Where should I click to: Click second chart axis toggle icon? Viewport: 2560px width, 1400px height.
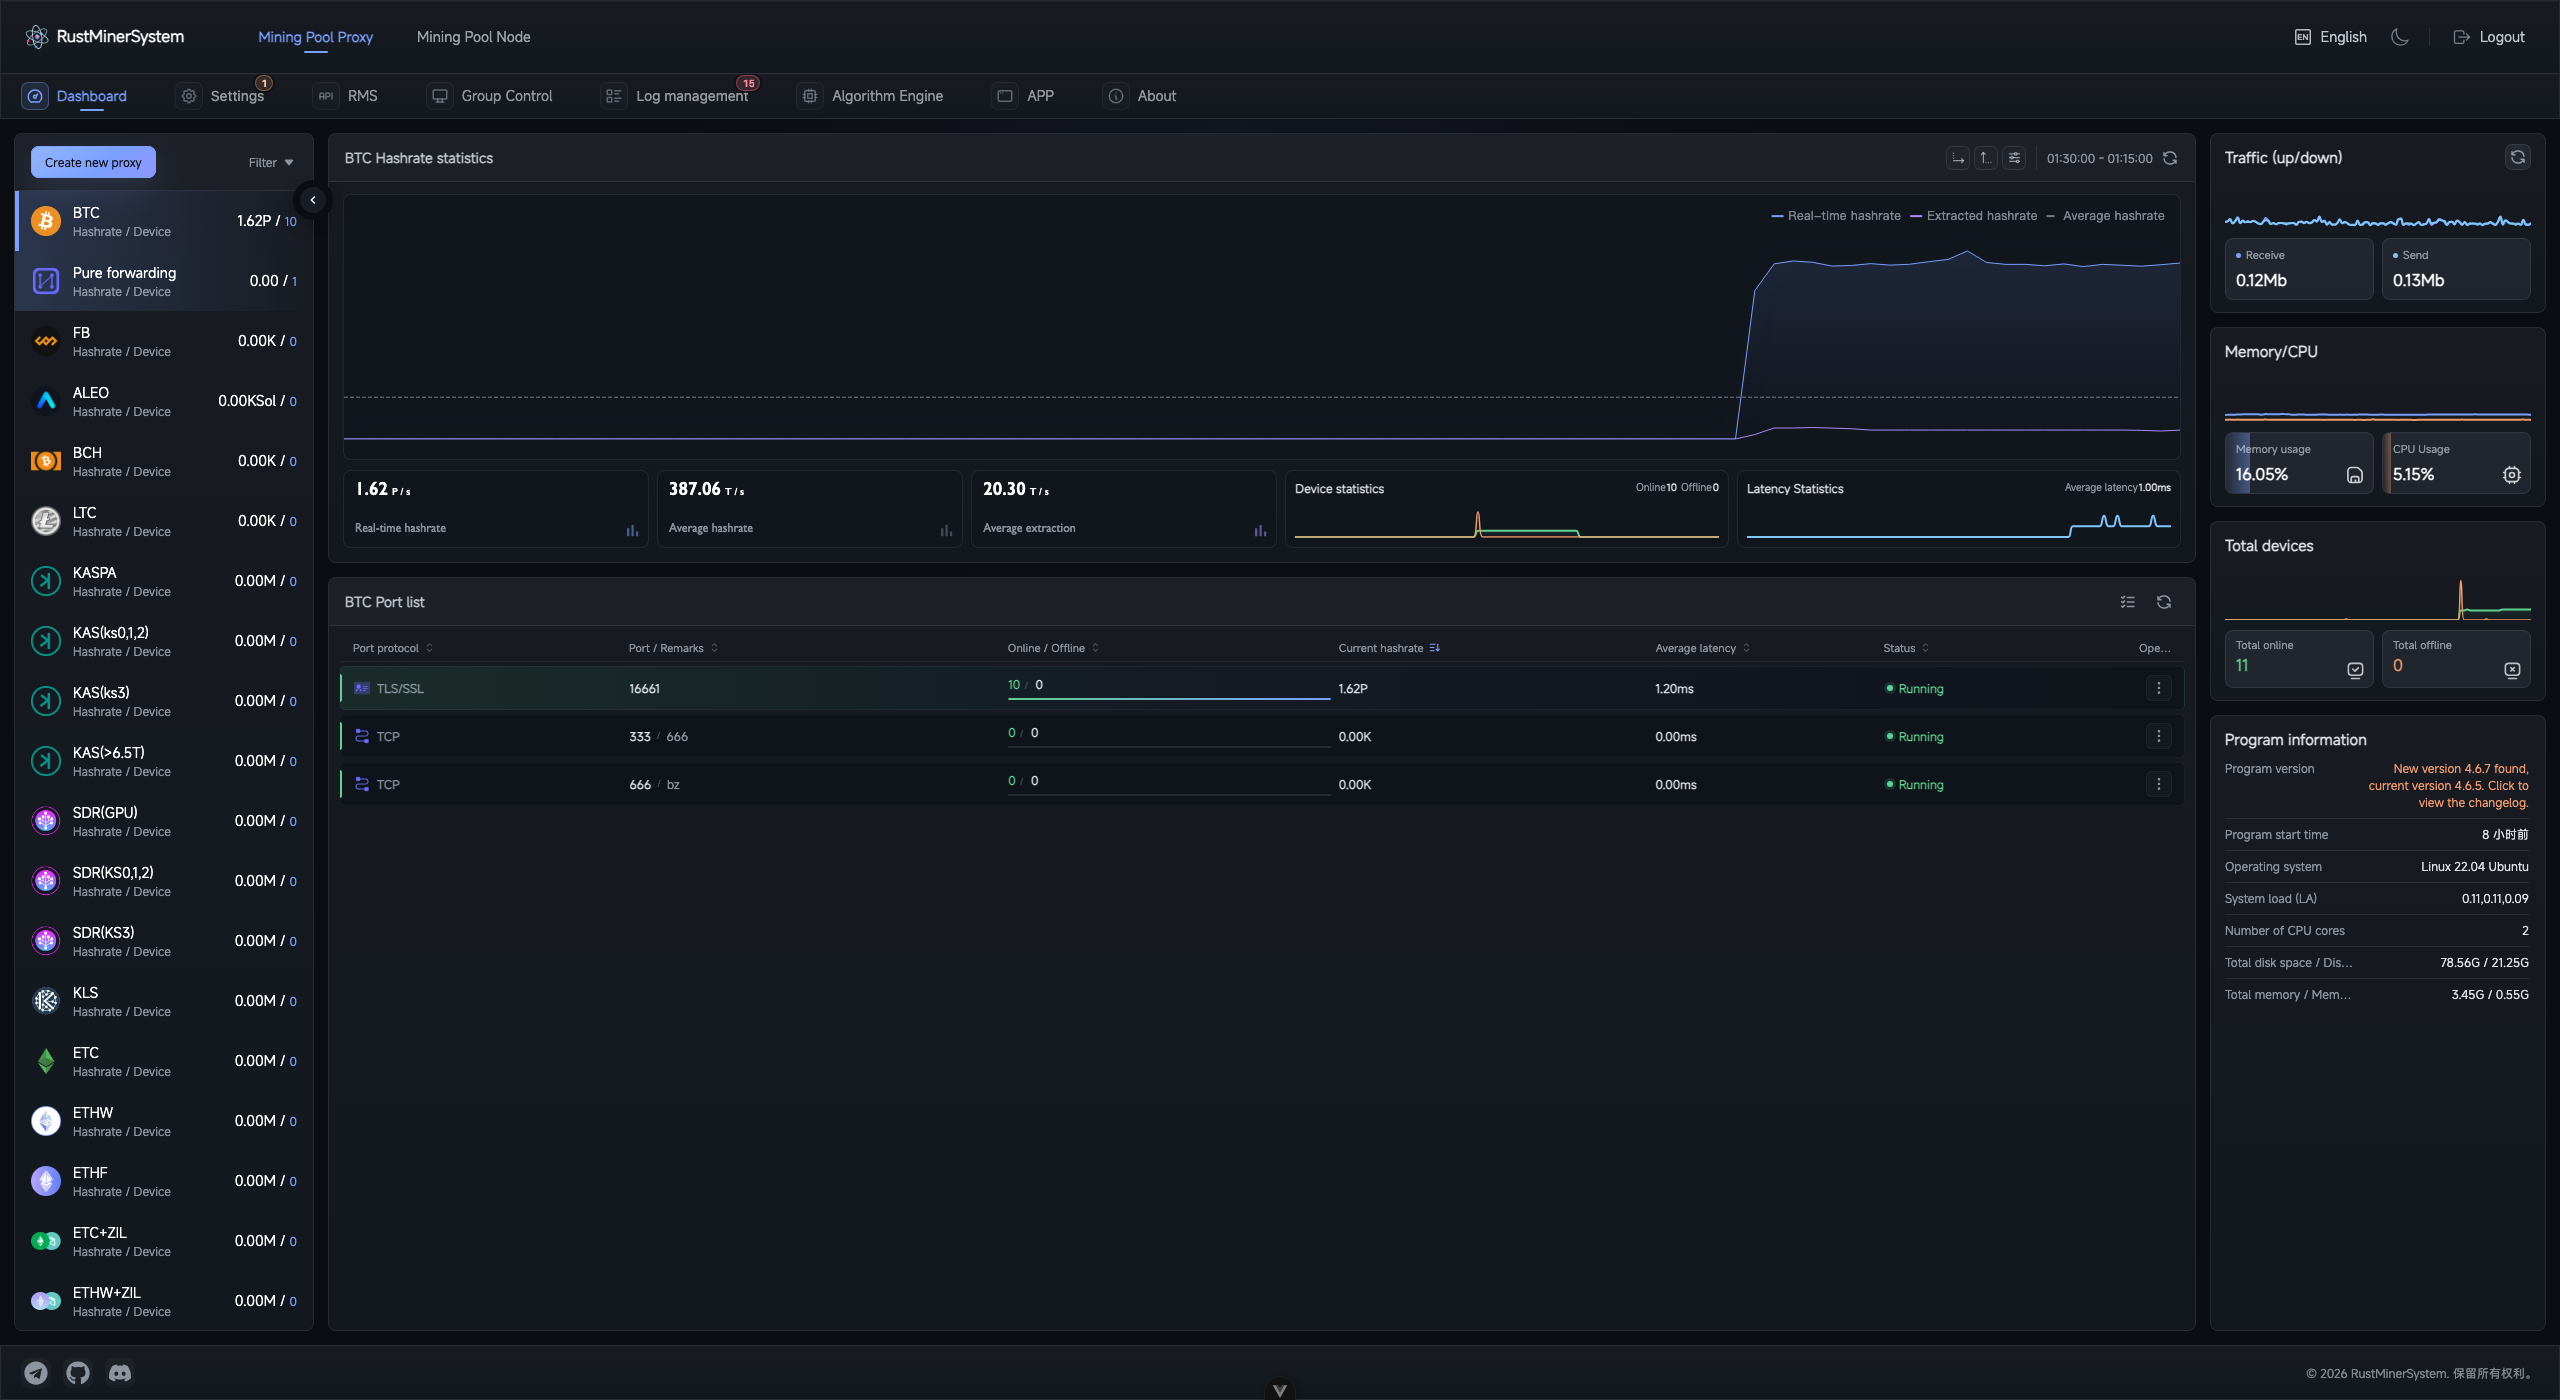1986,158
